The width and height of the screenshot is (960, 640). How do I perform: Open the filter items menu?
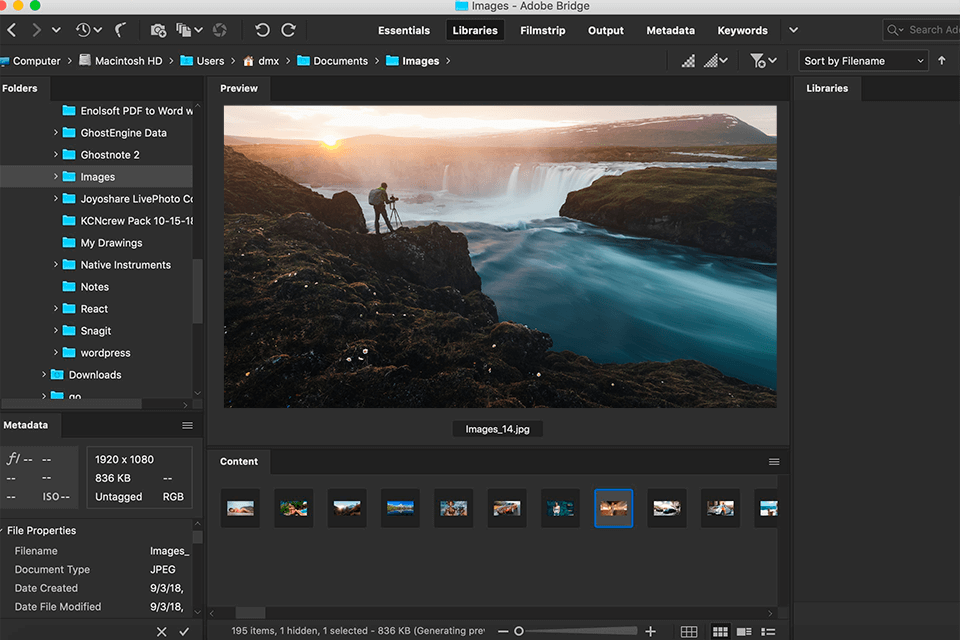(758, 60)
